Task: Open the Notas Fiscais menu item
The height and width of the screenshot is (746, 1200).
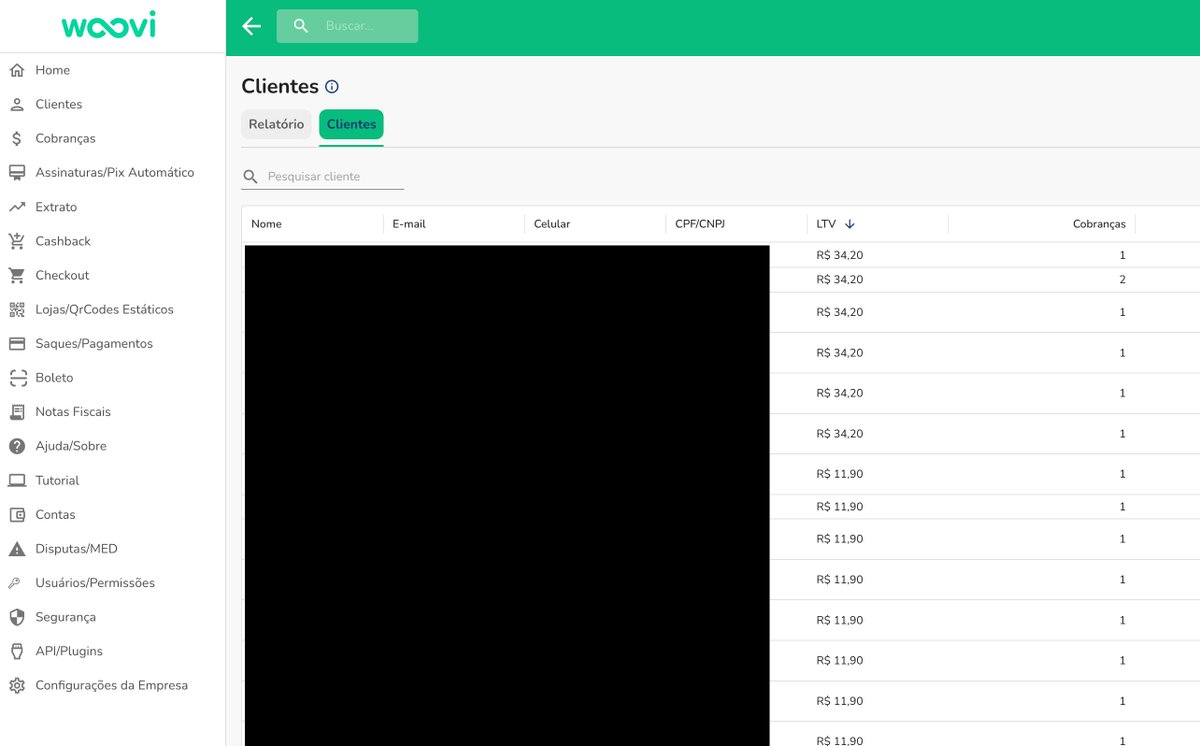Action: 112,412
